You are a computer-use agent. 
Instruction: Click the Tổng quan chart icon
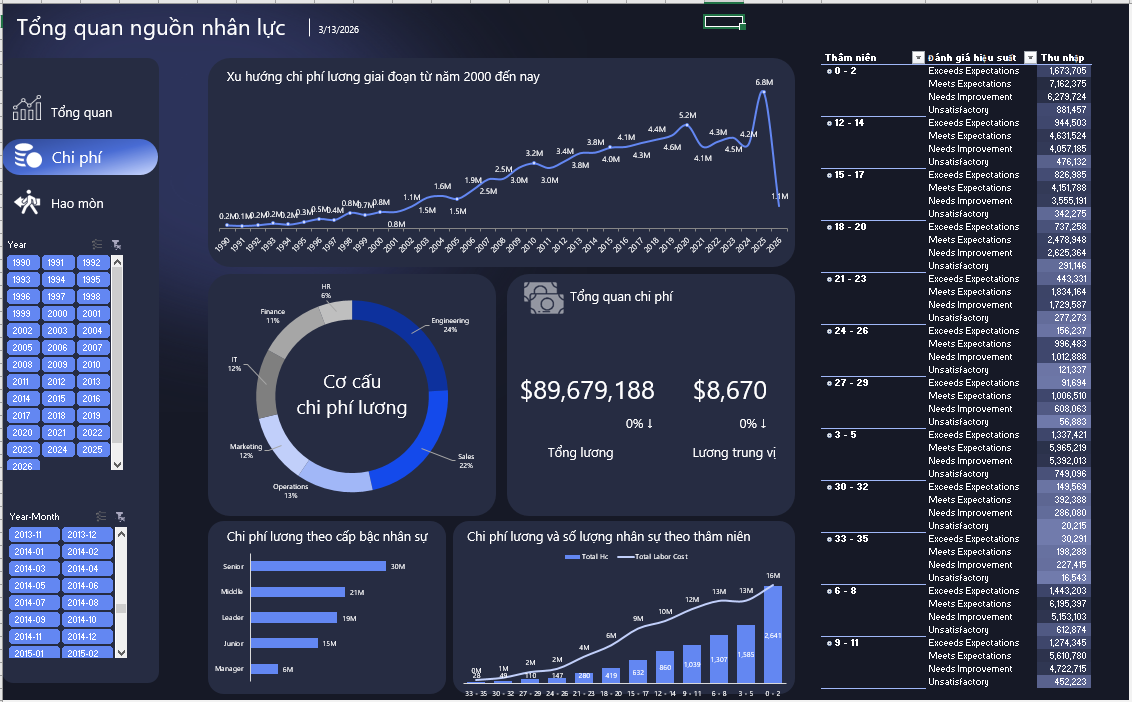click(27, 109)
